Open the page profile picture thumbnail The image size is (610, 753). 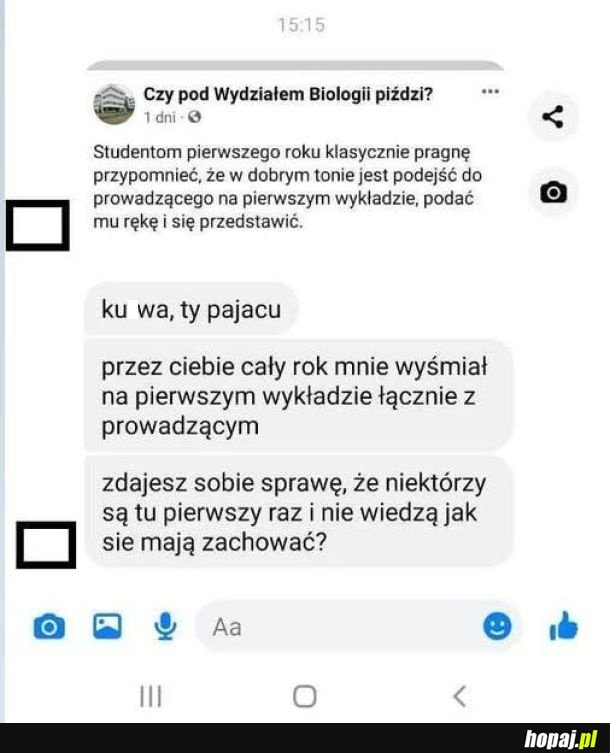click(x=114, y=104)
